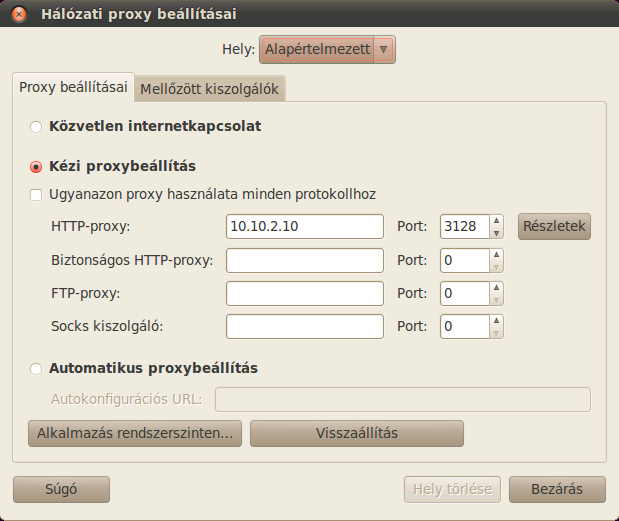This screenshot has height=521, width=619.
Task: Switch to Mellőzött kiszolgálók tab
Action: click(x=210, y=89)
